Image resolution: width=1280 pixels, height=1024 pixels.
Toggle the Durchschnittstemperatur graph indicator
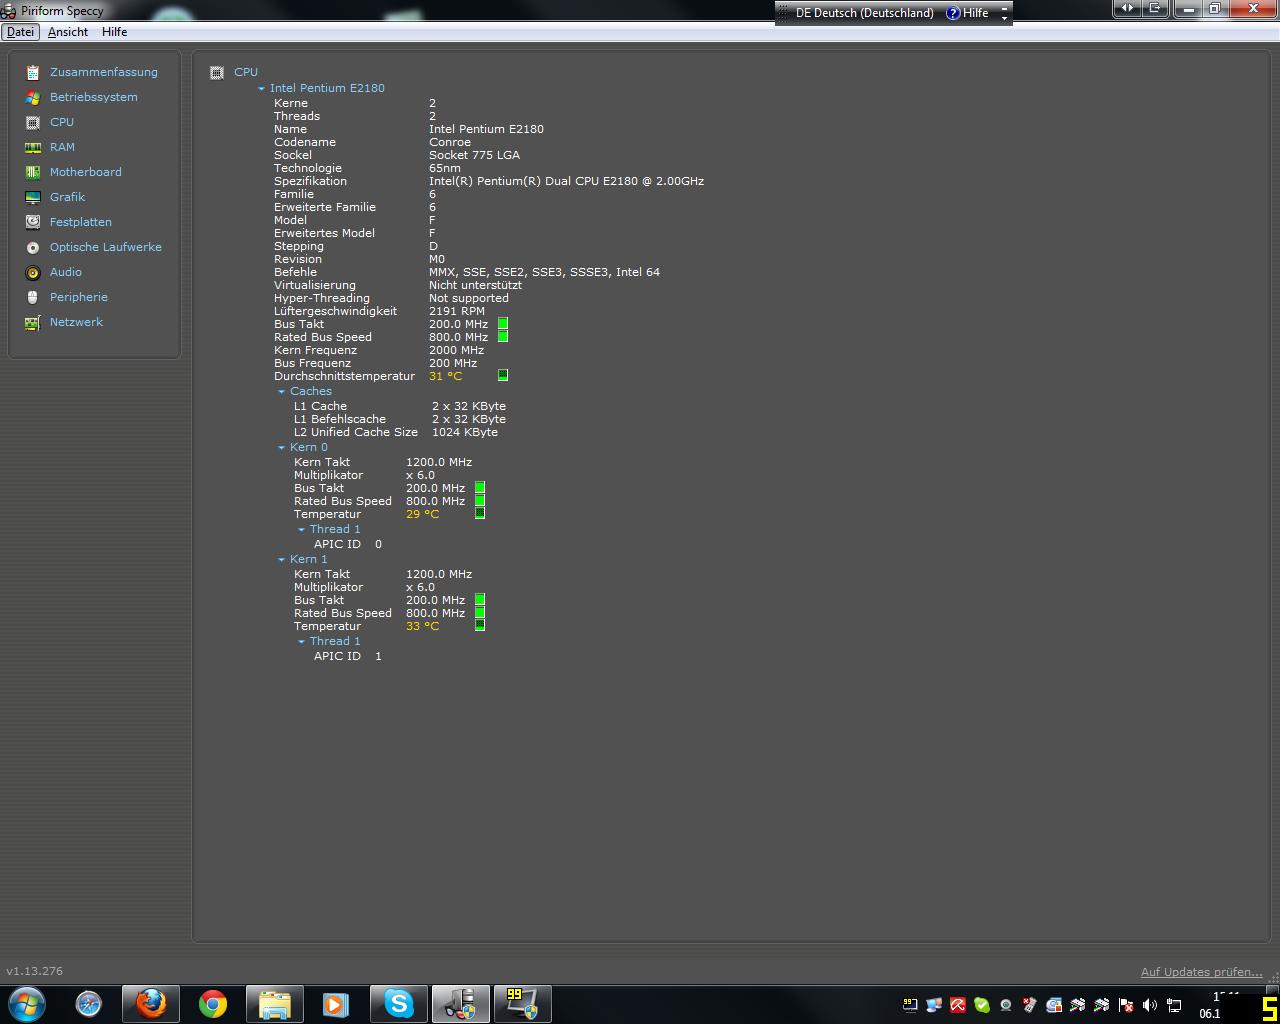point(503,375)
